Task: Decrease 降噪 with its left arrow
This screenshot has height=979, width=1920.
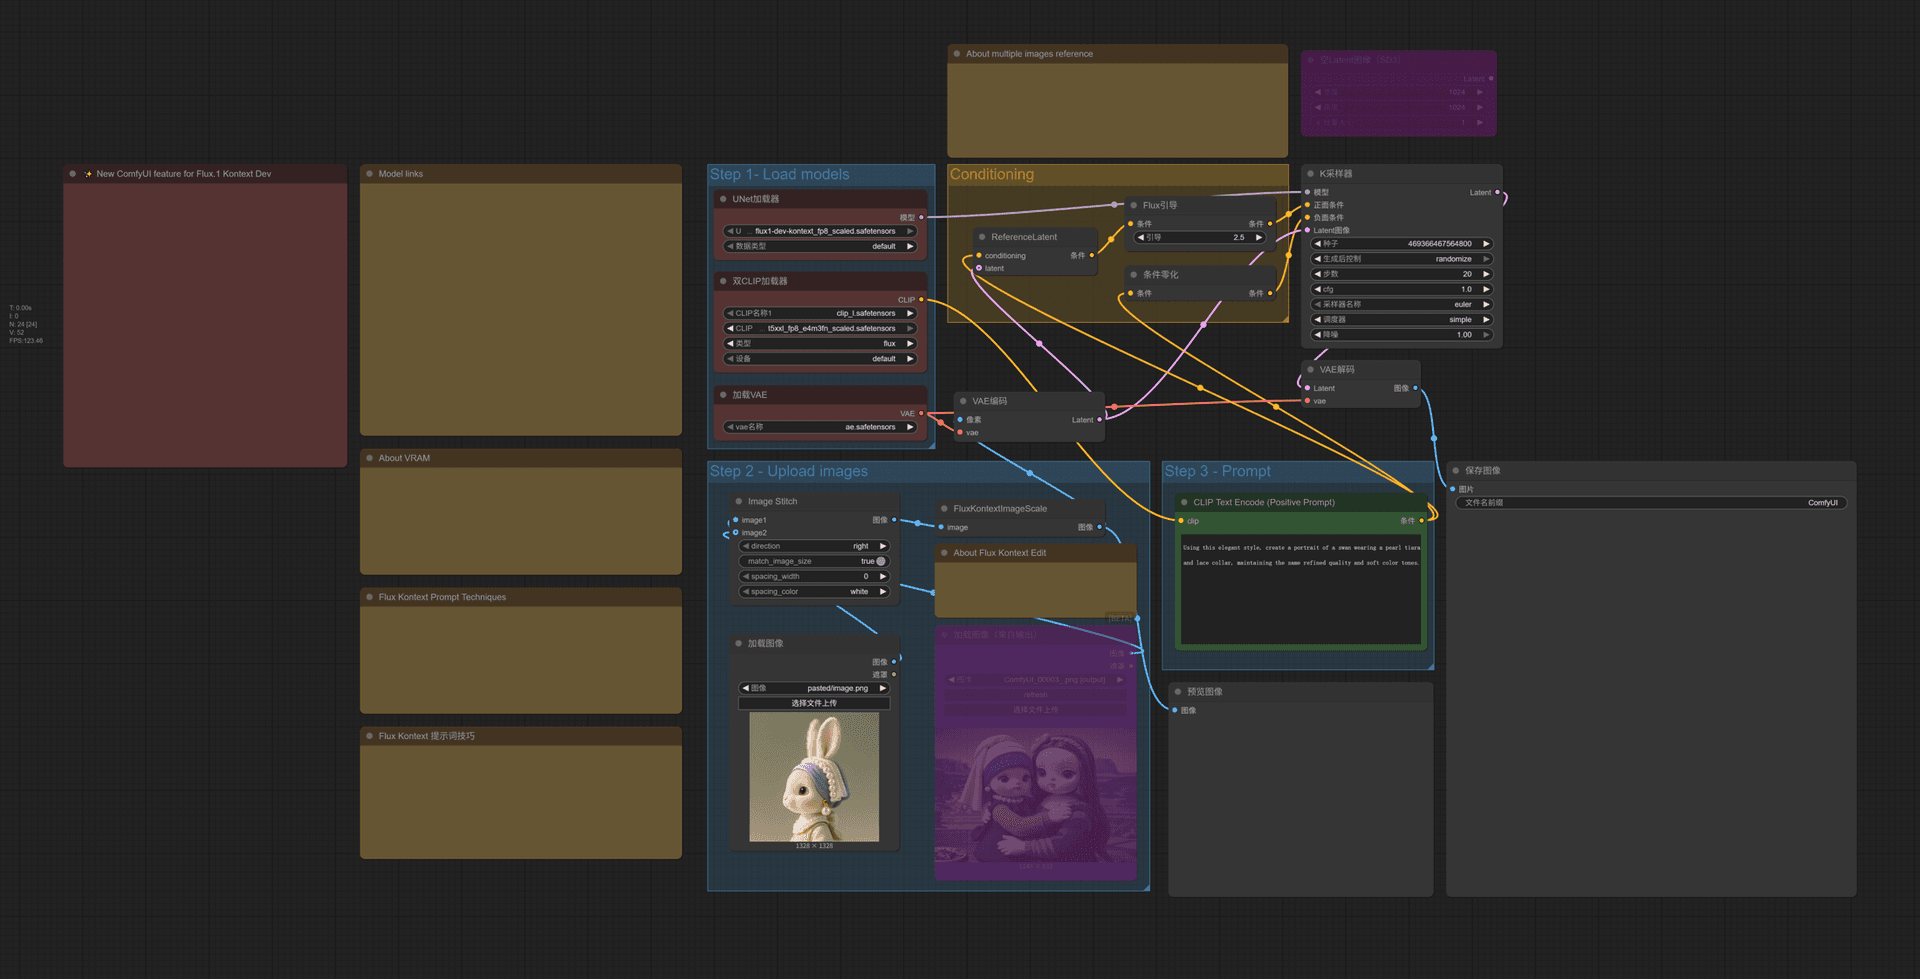Action: point(1318,335)
